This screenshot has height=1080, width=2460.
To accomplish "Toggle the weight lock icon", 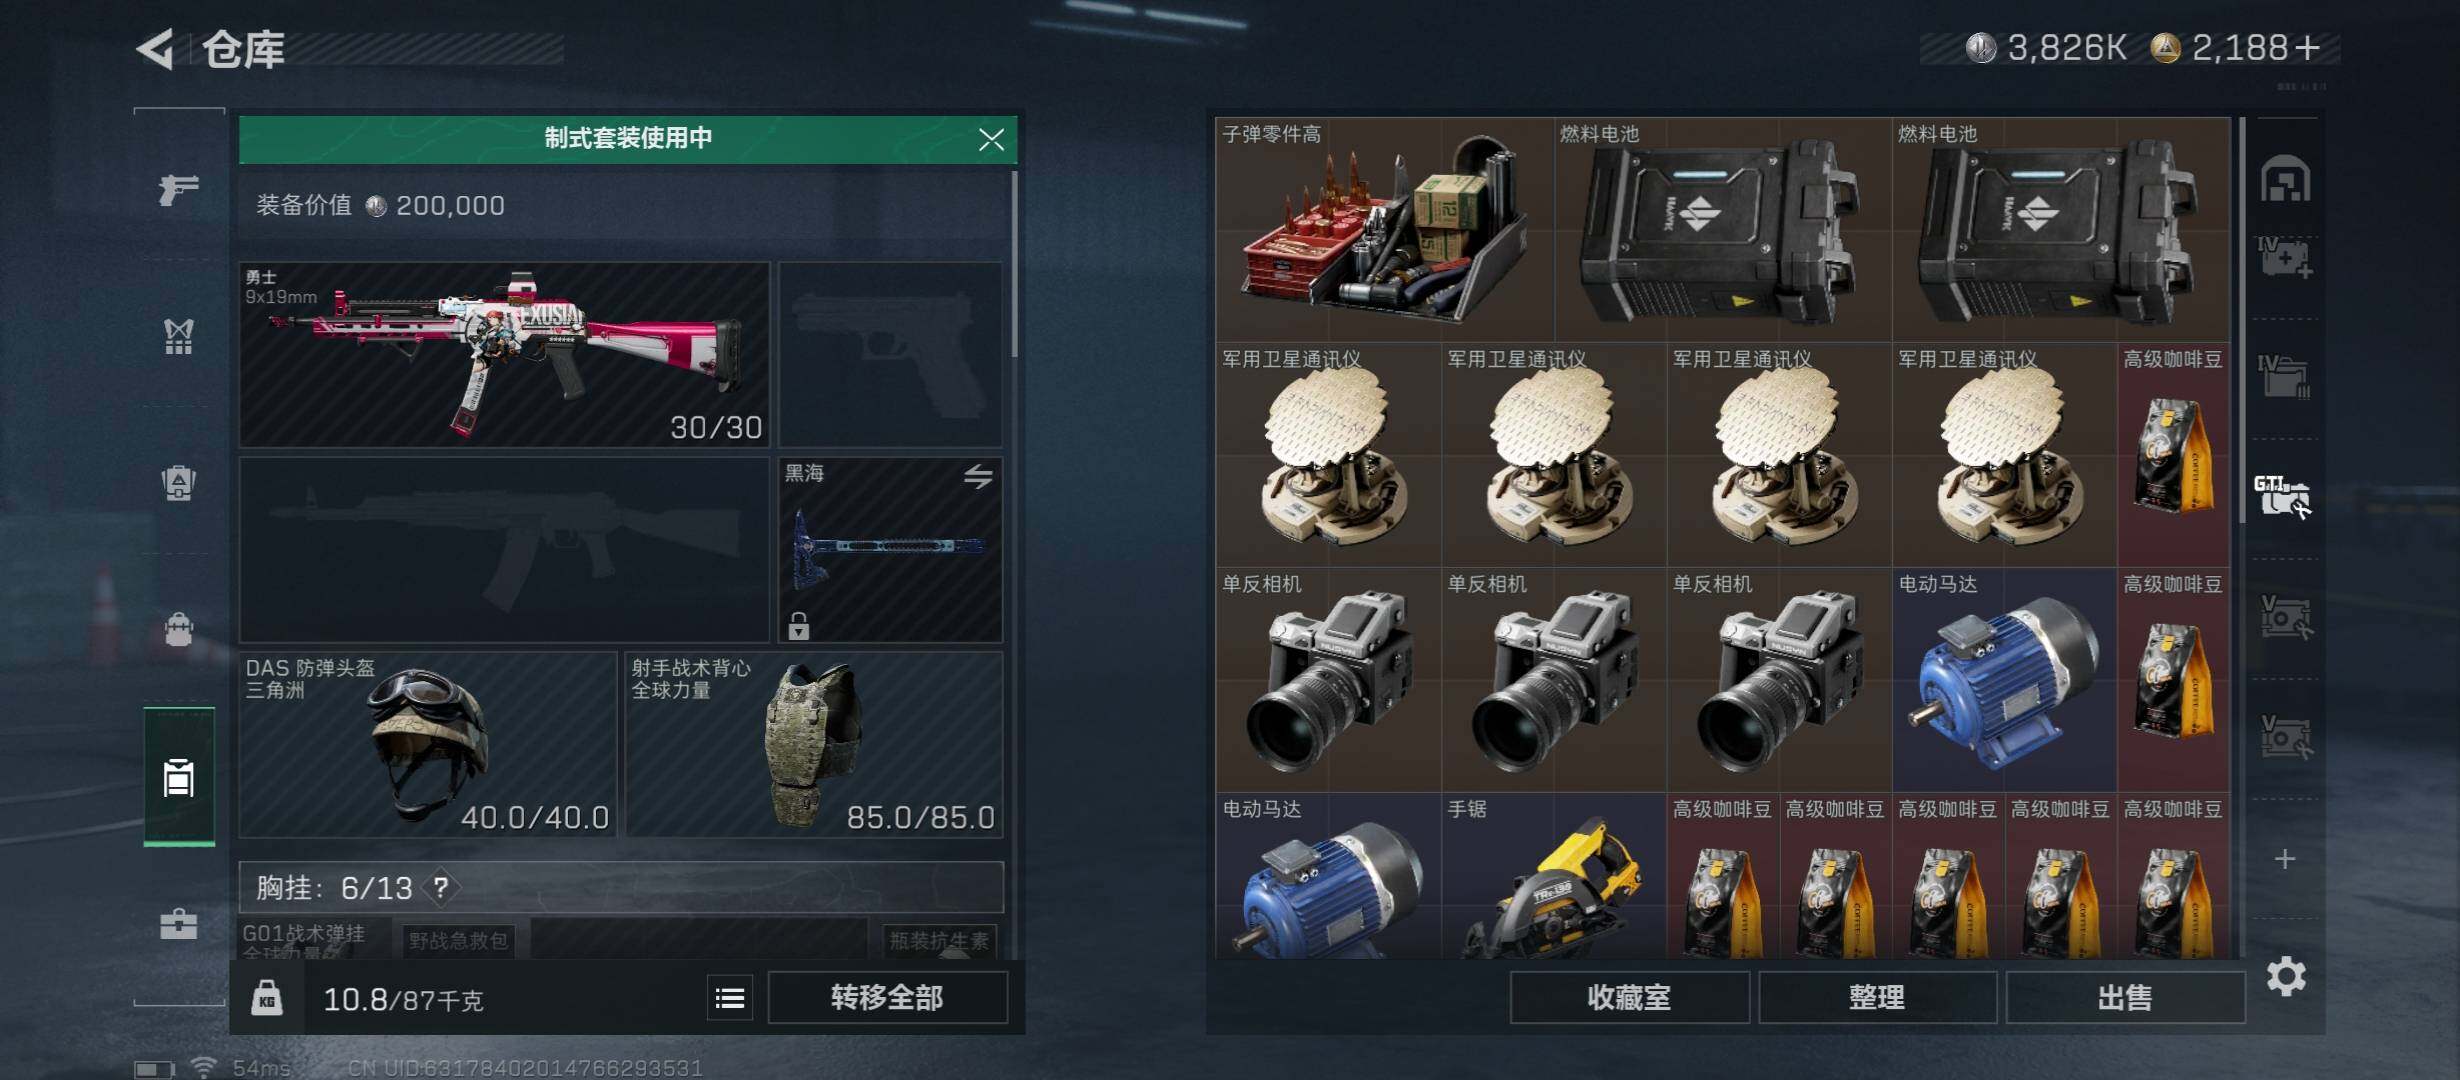I will click(266, 998).
